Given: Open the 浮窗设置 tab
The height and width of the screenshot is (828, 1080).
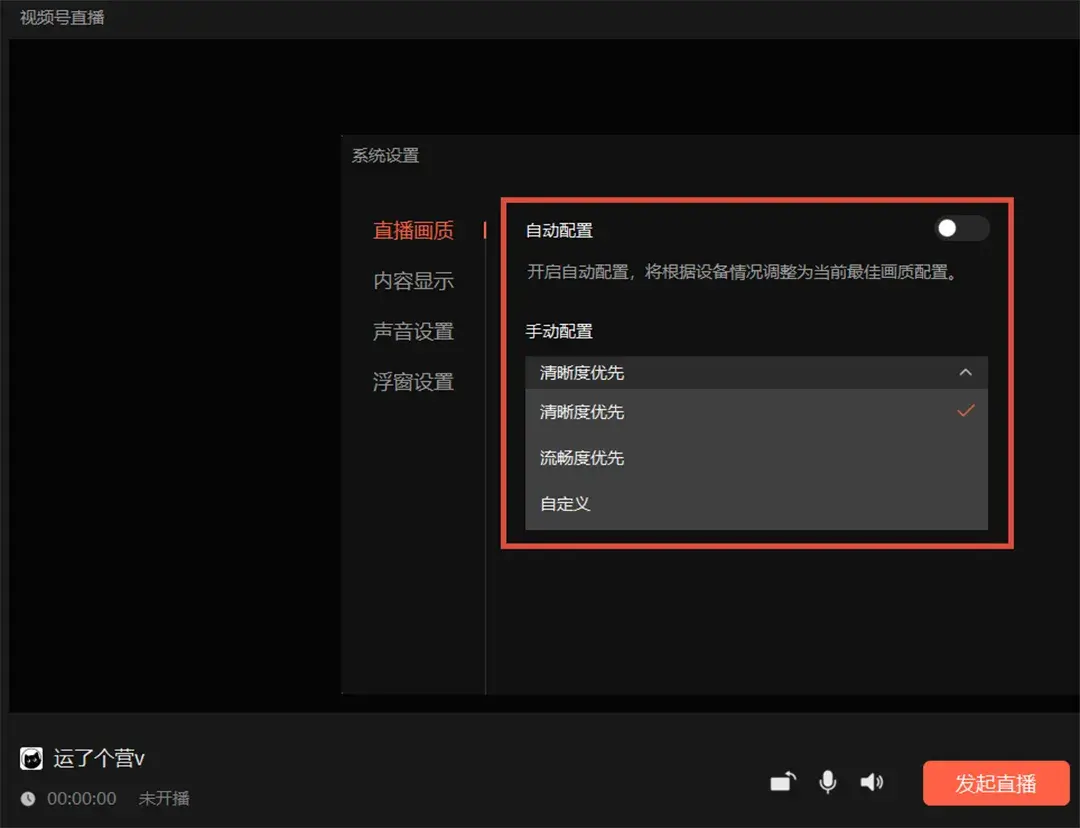Looking at the screenshot, I should click(413, 382).
